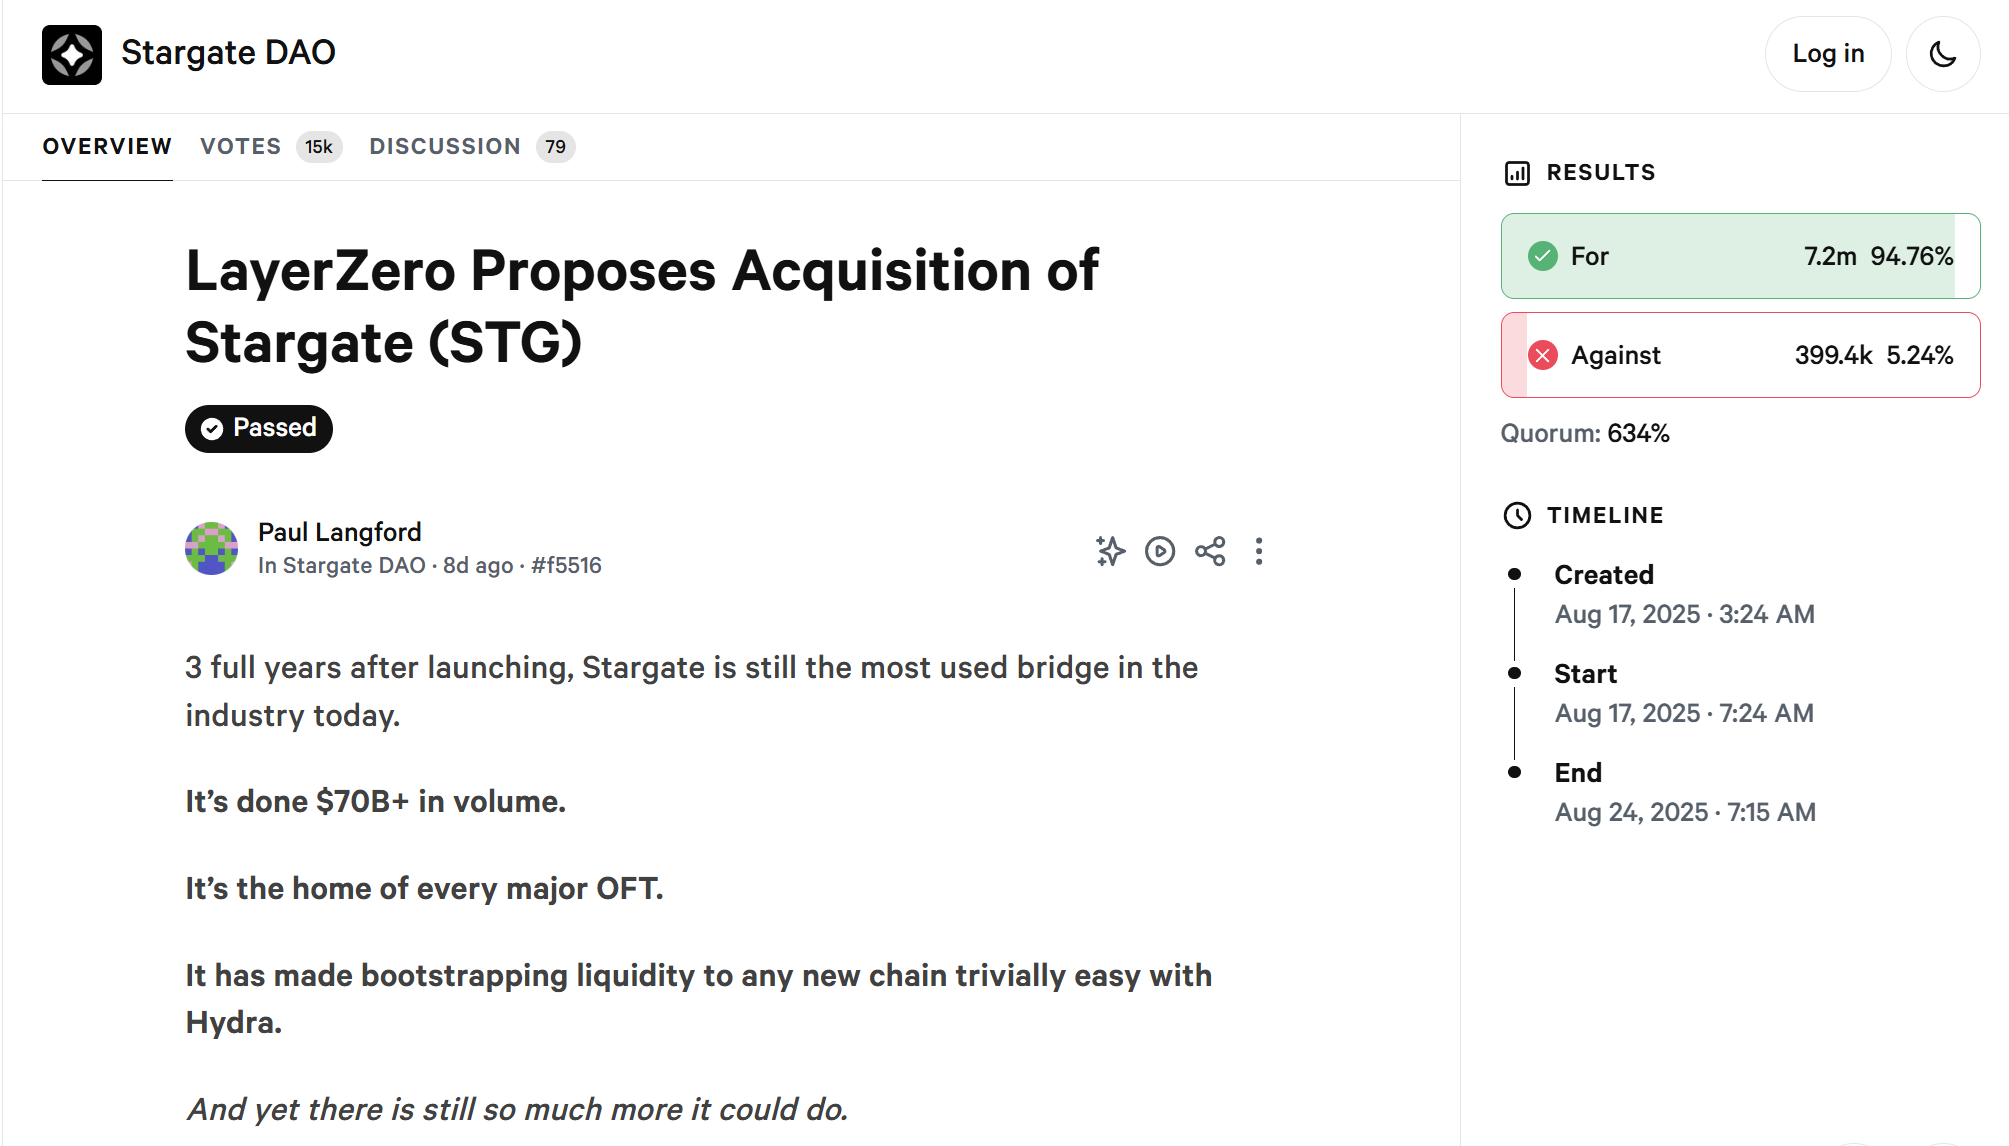Screen dimensions: 2009x1146
Task: Click the Against results progress bar
Action: (1740, 355)
